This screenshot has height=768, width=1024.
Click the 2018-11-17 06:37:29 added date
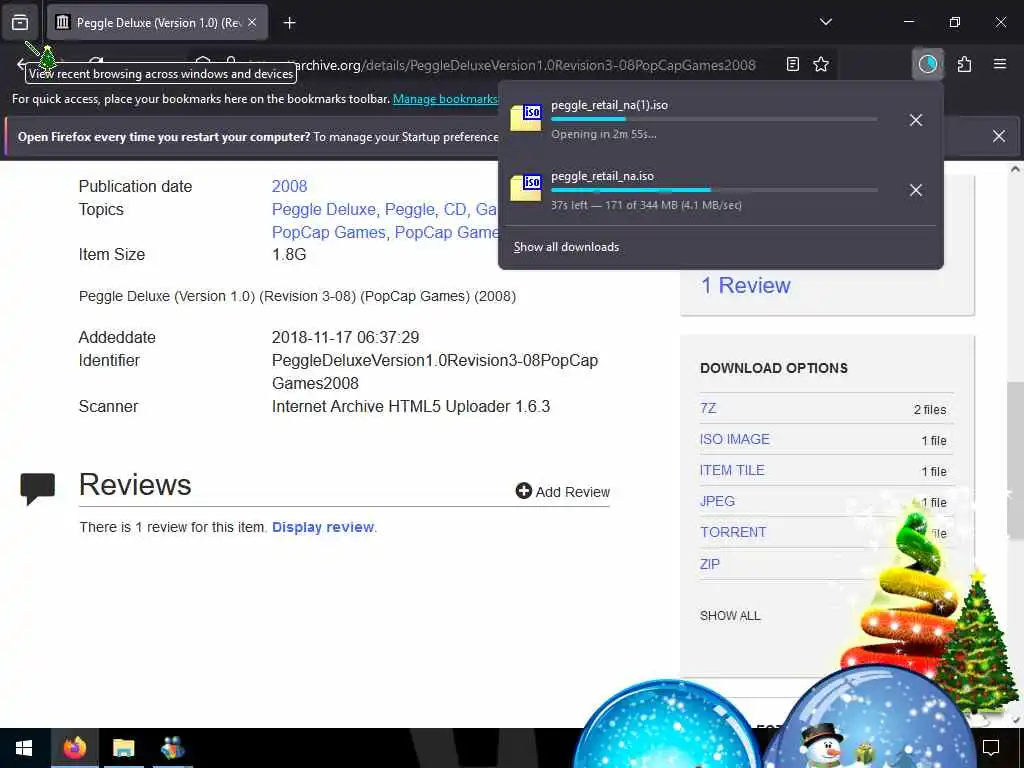coord(345,337)
